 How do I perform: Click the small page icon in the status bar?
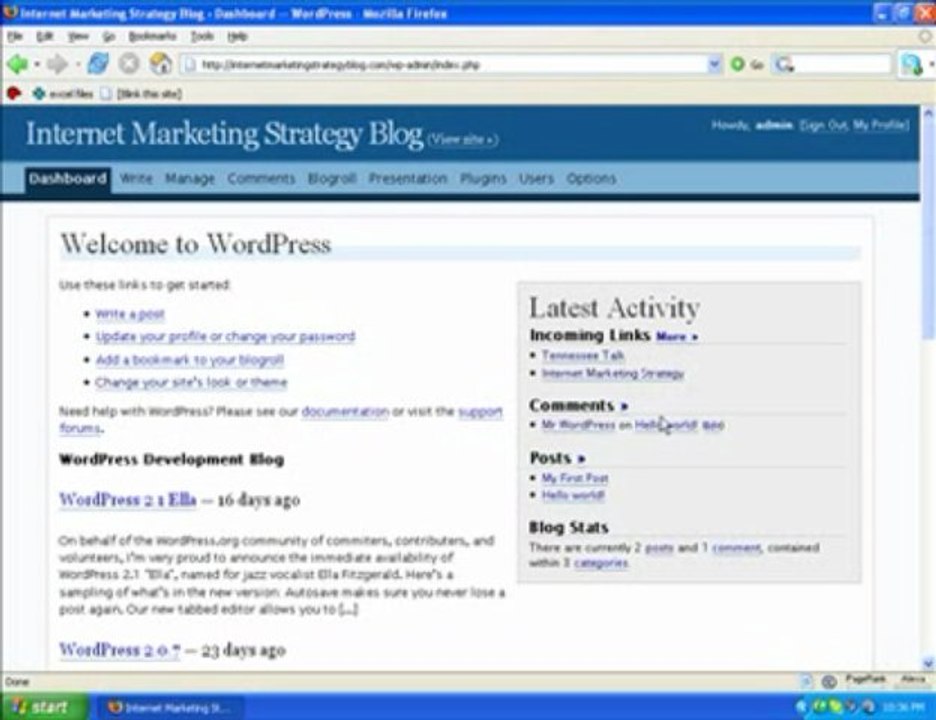point(806,681)
